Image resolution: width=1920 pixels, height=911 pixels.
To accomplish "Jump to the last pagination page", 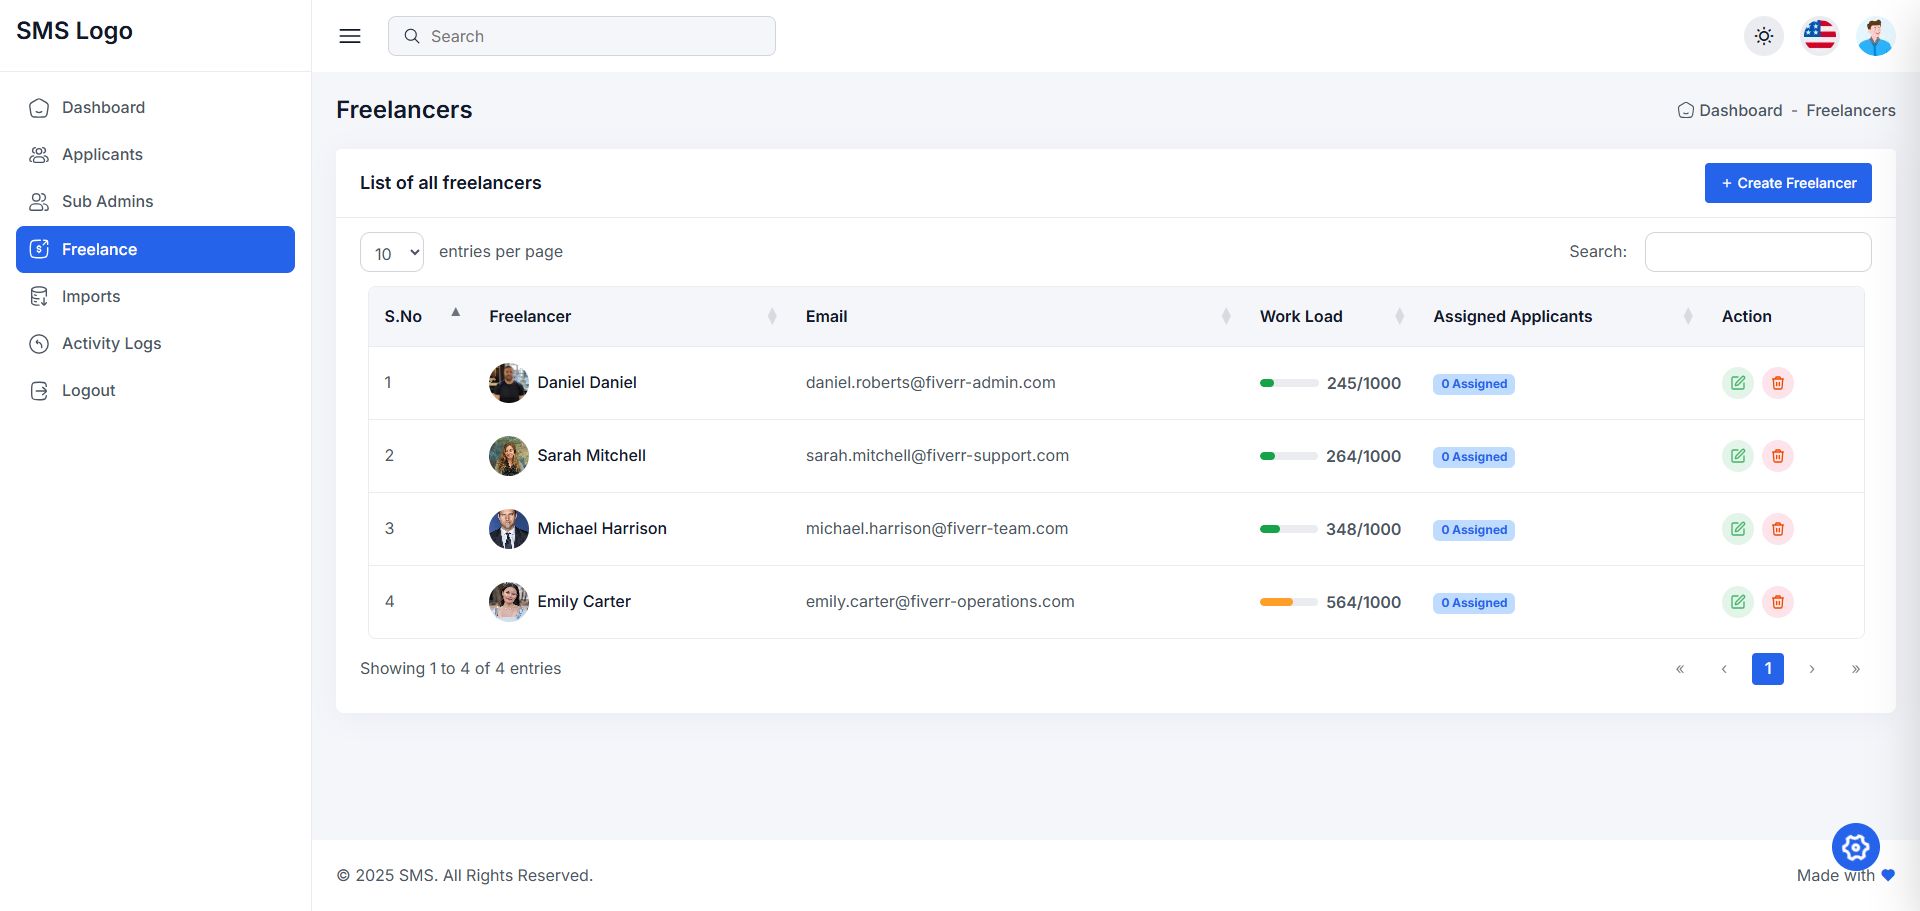I will 1856,669.
